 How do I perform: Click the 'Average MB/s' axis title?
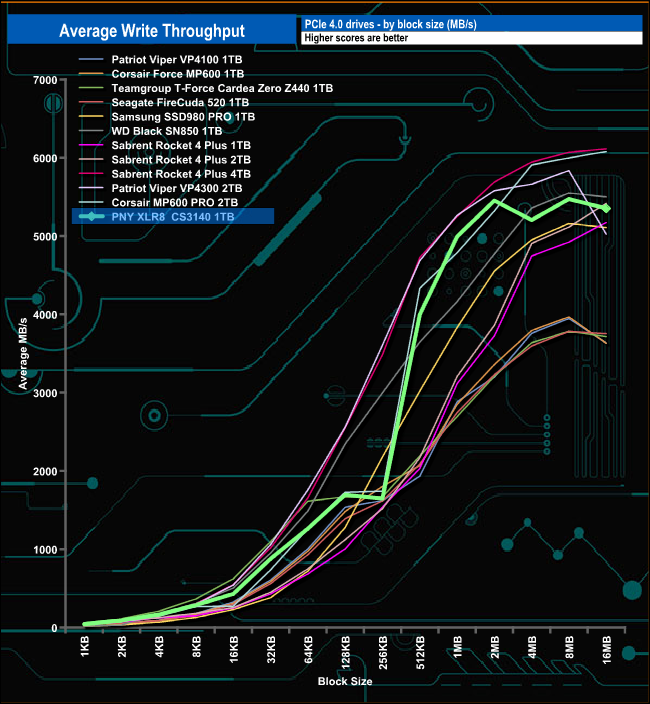[x=23, y=353]
